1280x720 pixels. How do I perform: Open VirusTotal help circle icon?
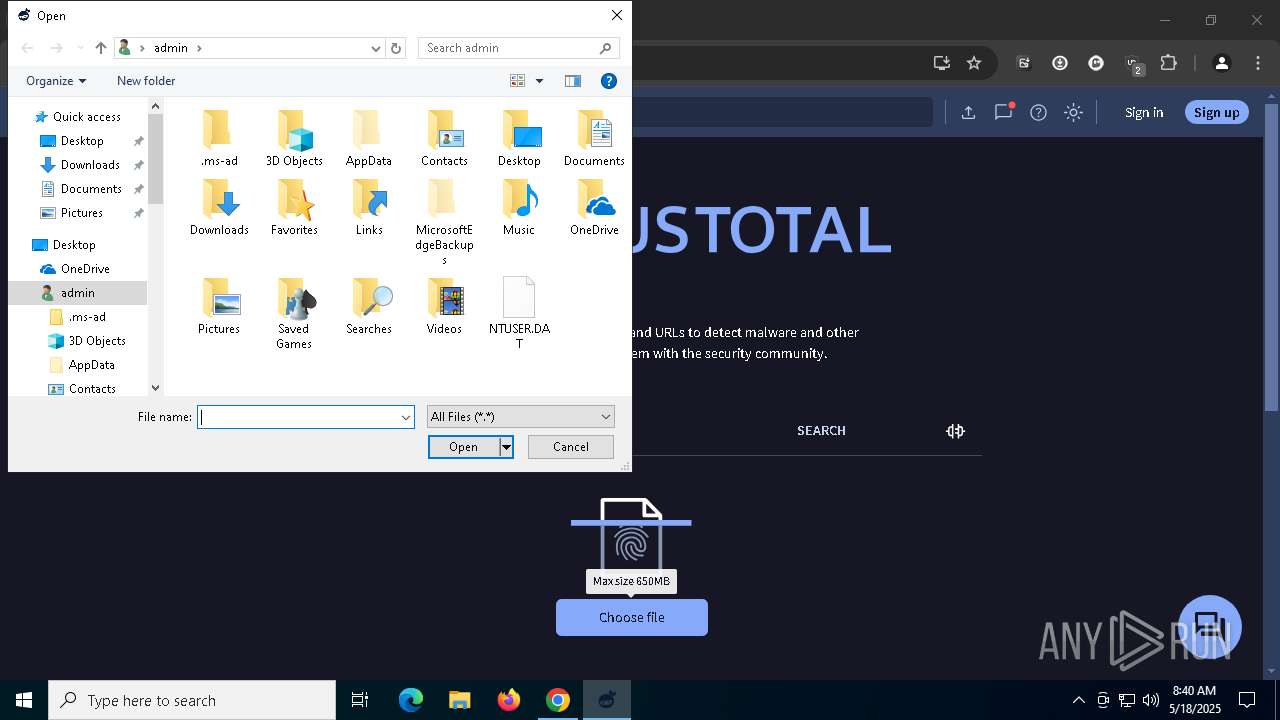click(1038, 112)
